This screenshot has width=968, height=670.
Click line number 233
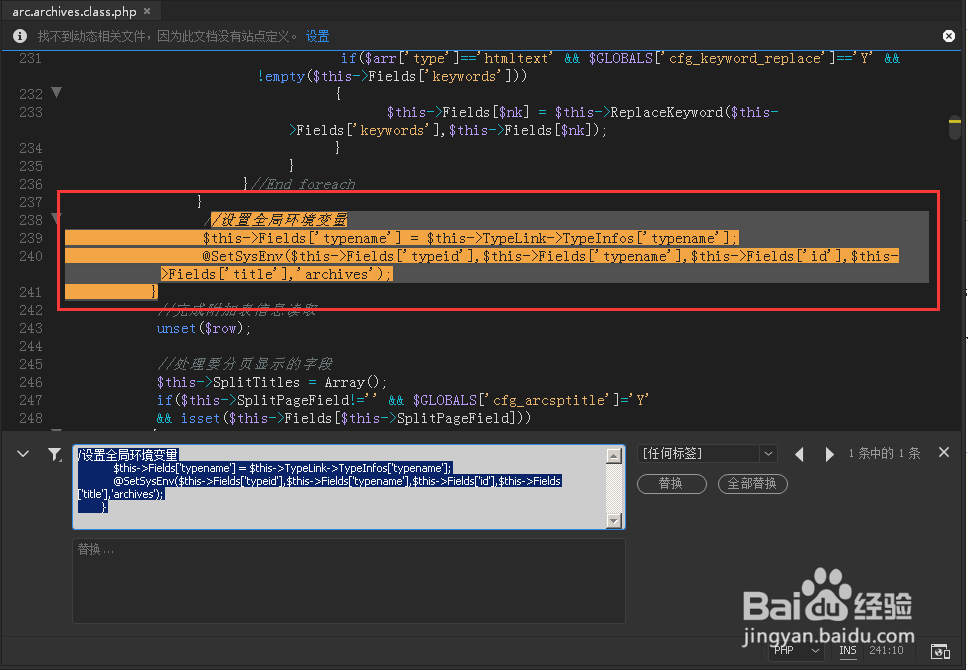(31, 112)
